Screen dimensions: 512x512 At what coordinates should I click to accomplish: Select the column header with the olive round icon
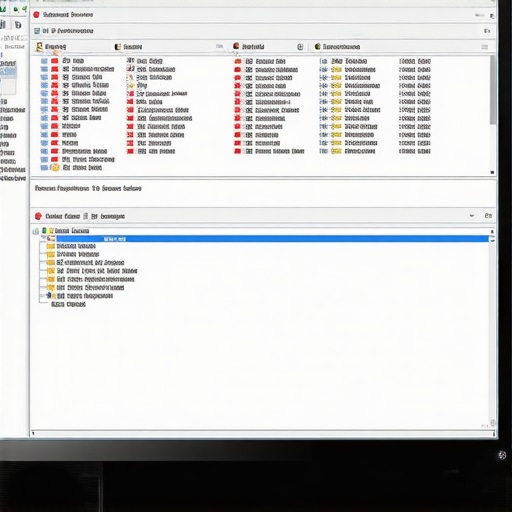click(337, 46)
